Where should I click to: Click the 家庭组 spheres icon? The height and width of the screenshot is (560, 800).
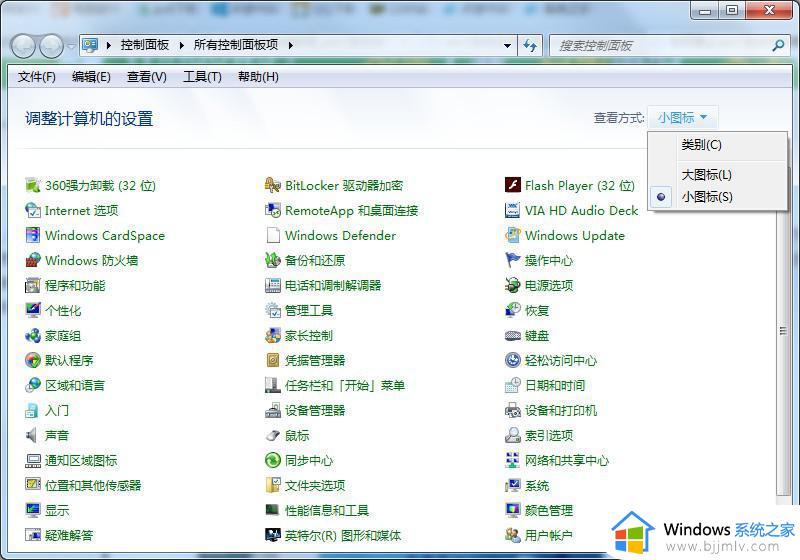click(x=33, y=335)
